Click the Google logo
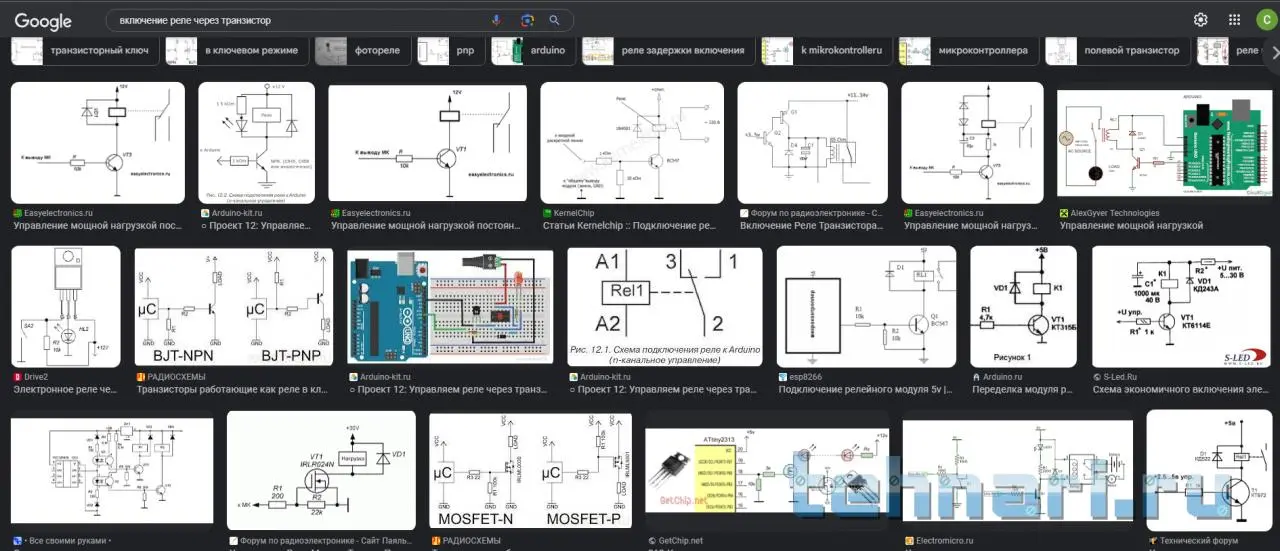Screen dimensions: 1280x551 (43, 21)
